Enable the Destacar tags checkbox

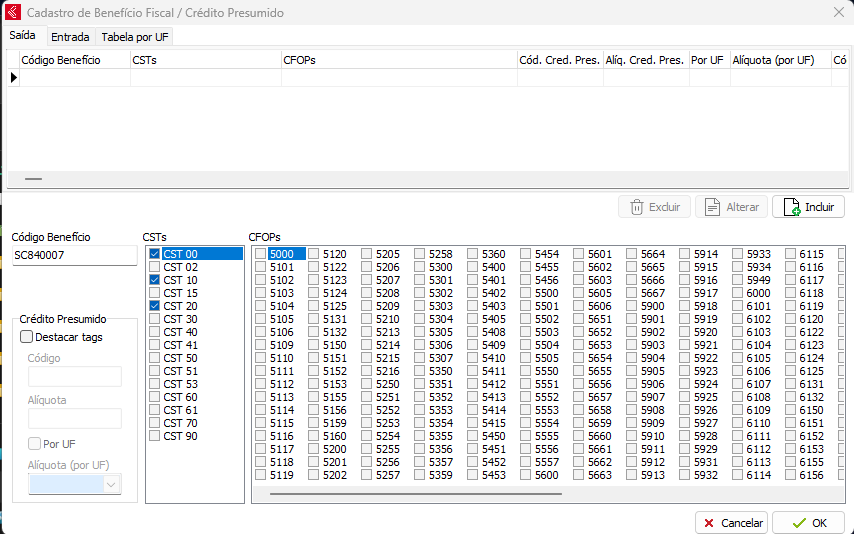click(x=27, y=338)
